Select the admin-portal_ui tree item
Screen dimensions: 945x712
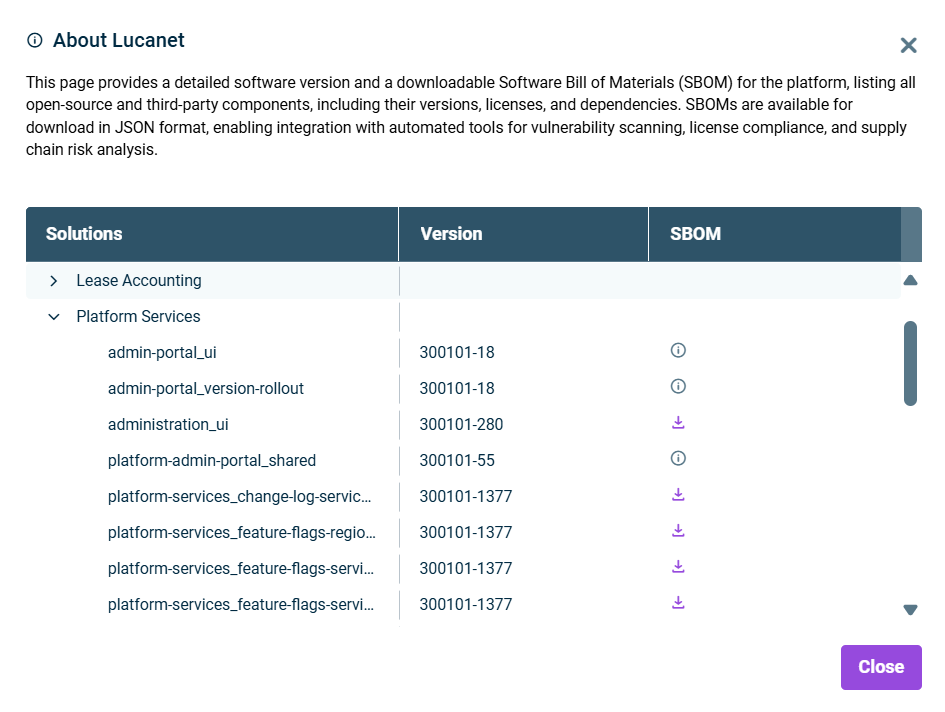(162, 352)
